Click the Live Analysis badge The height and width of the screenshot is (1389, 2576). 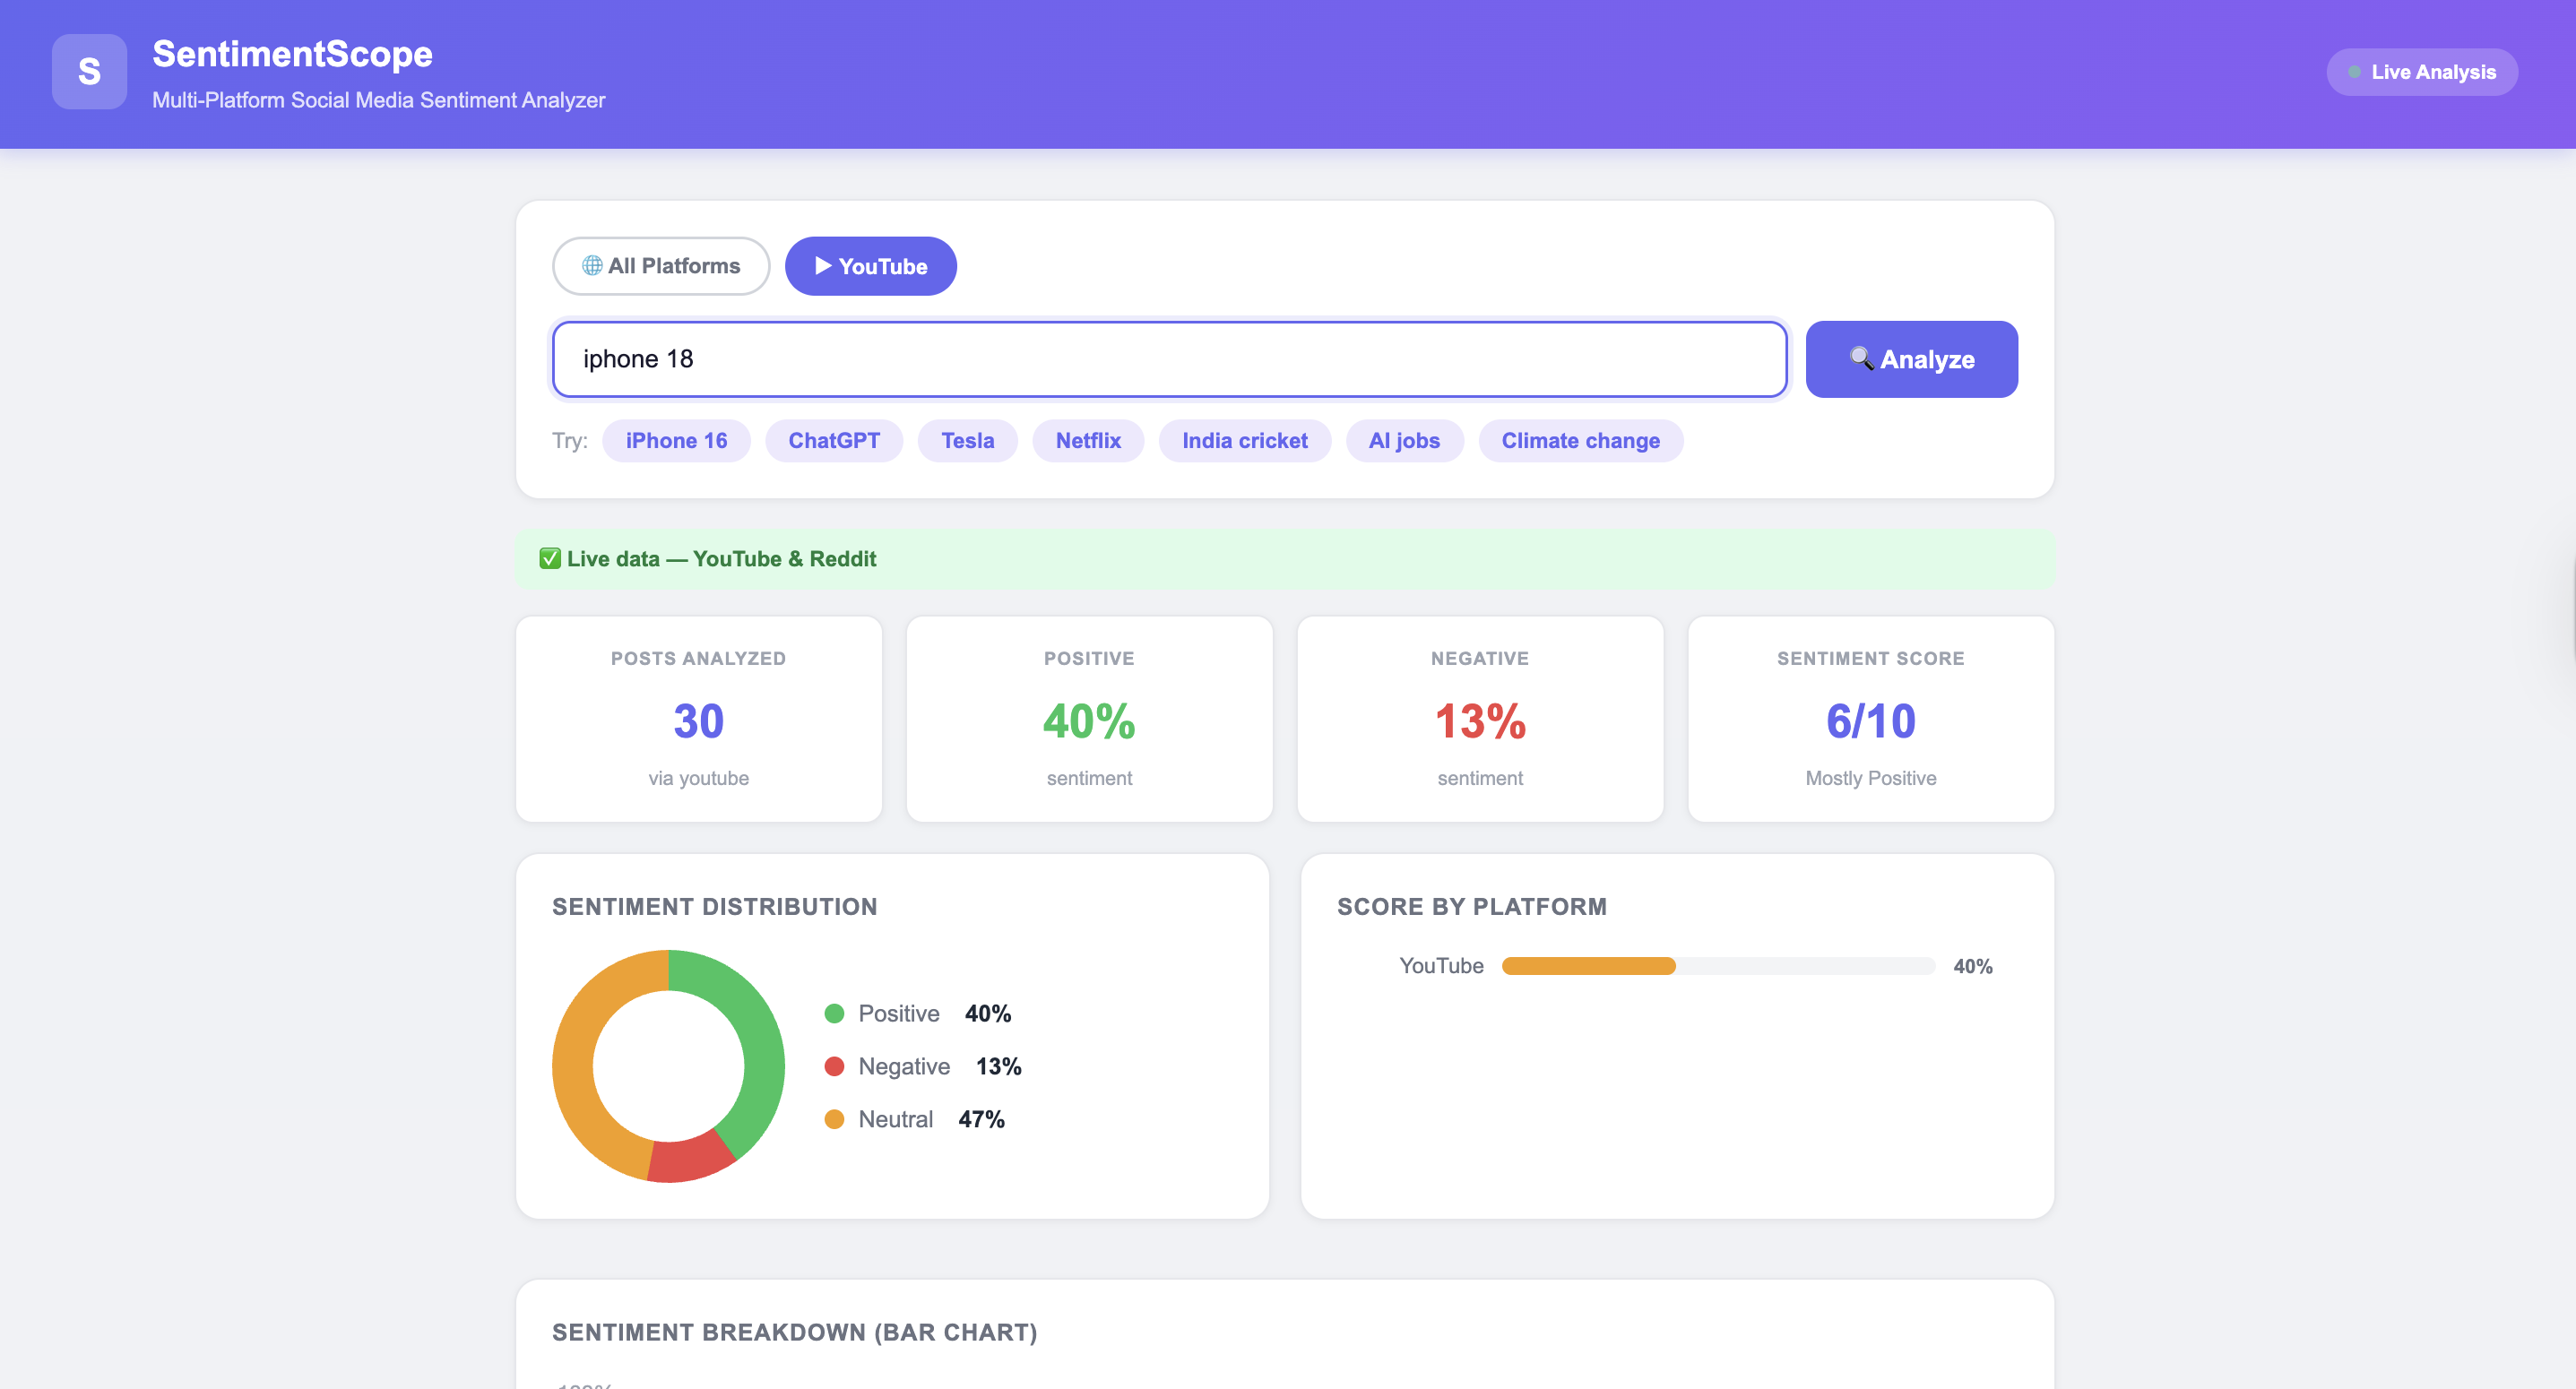click(2421, 72)
